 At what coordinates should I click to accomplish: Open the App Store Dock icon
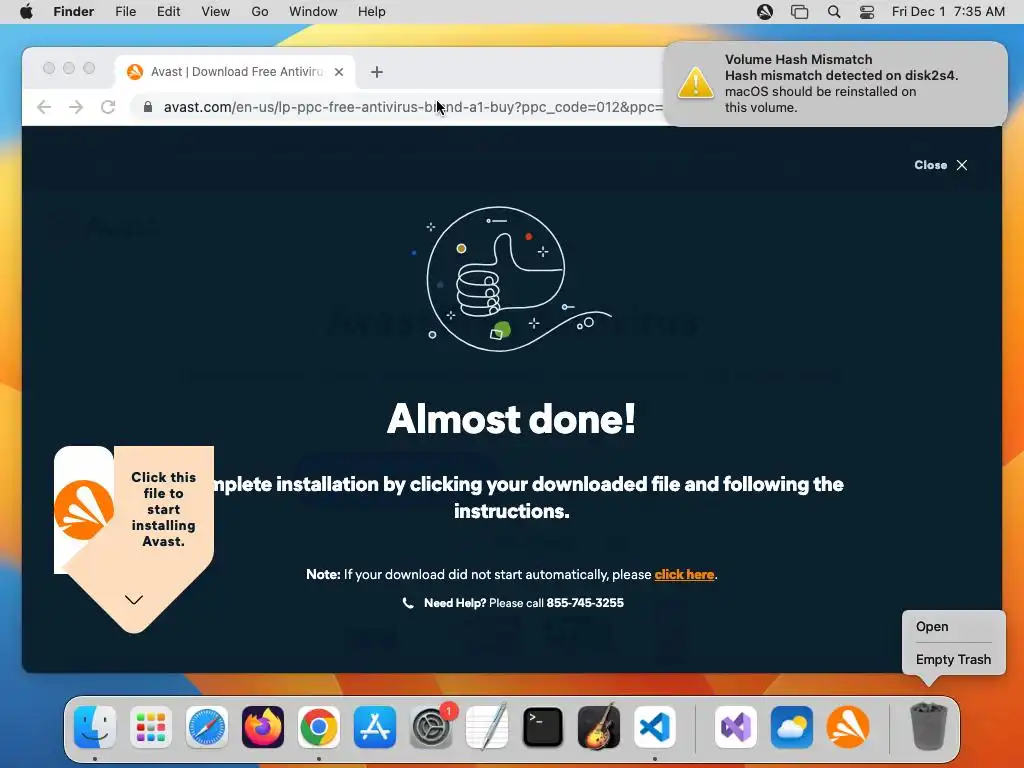coord(375,727)
